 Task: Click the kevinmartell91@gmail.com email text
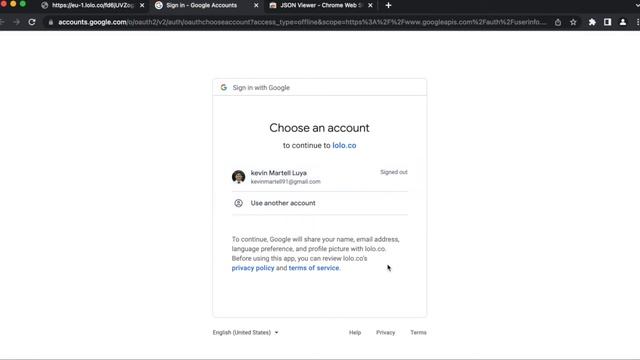pos(285,182)
